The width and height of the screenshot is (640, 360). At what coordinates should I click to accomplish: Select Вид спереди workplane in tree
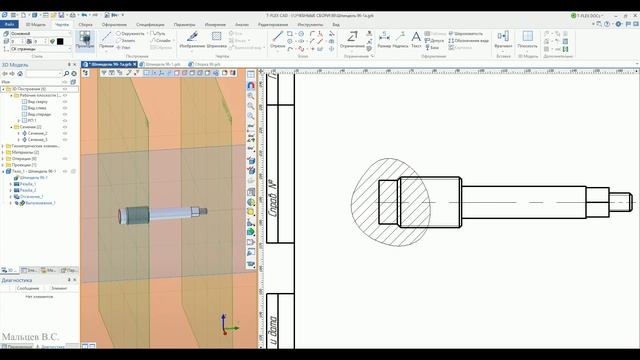[39, 114]
